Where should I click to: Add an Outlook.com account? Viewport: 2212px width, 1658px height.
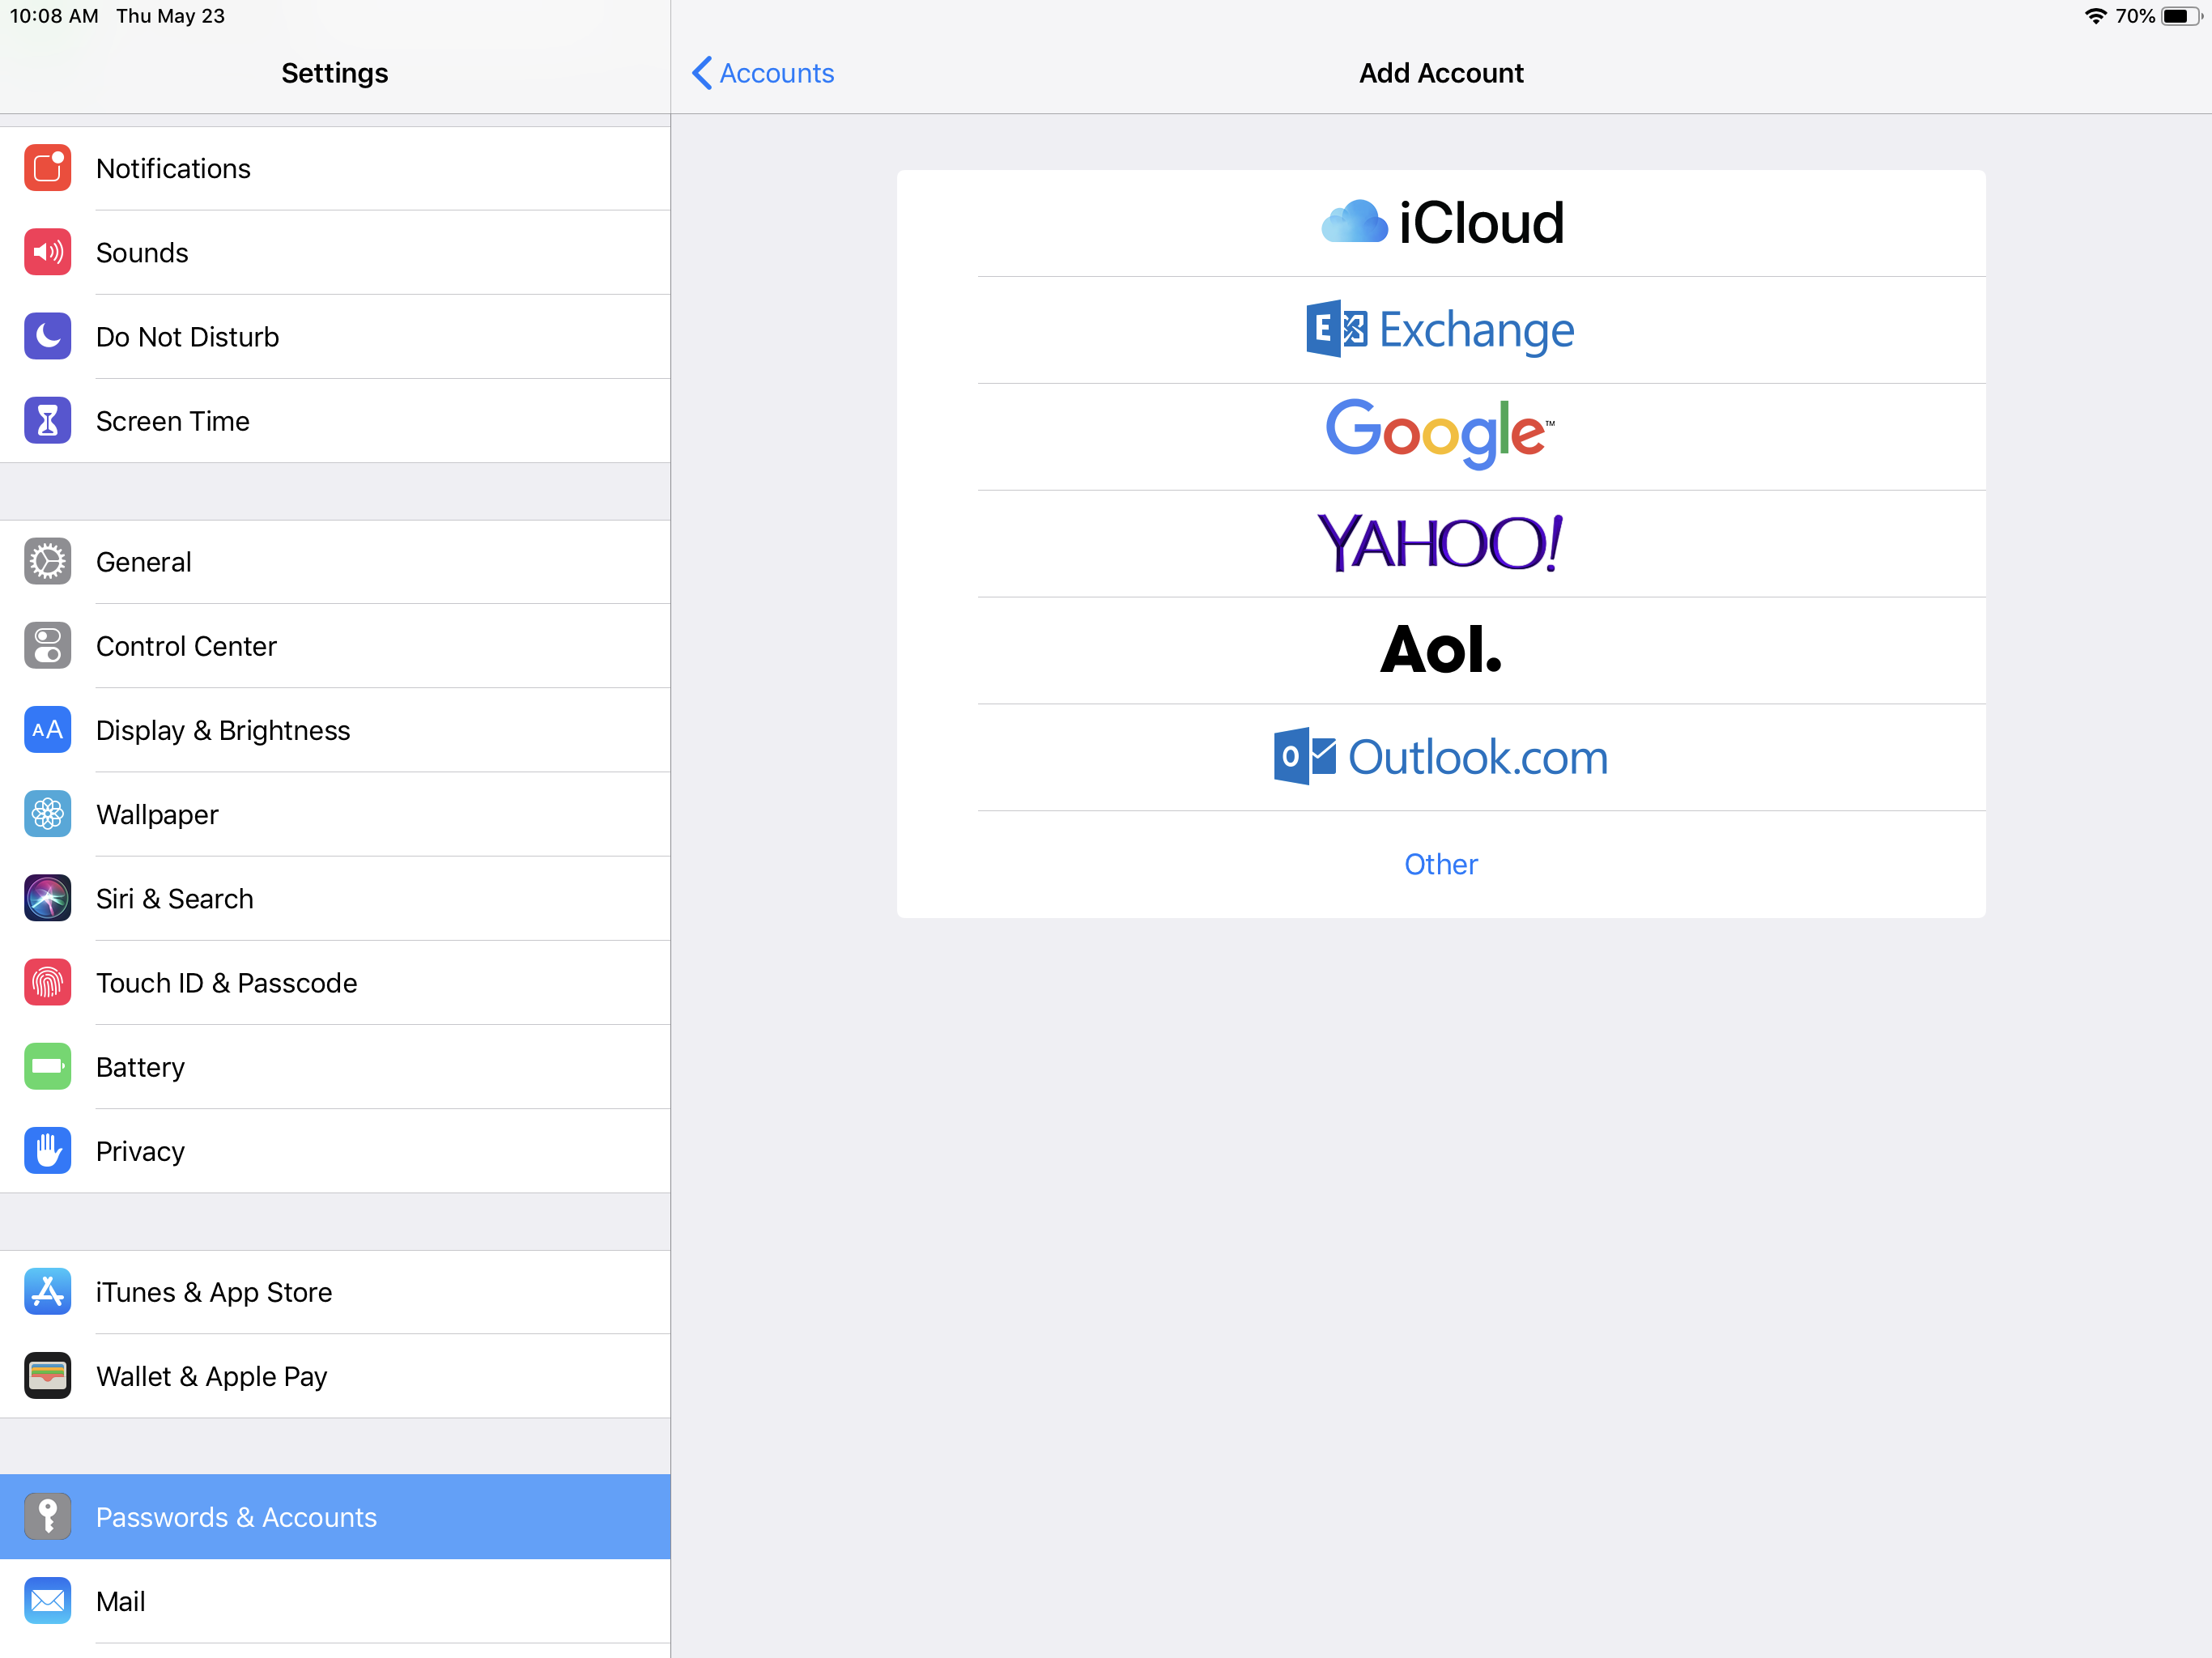1440,756
